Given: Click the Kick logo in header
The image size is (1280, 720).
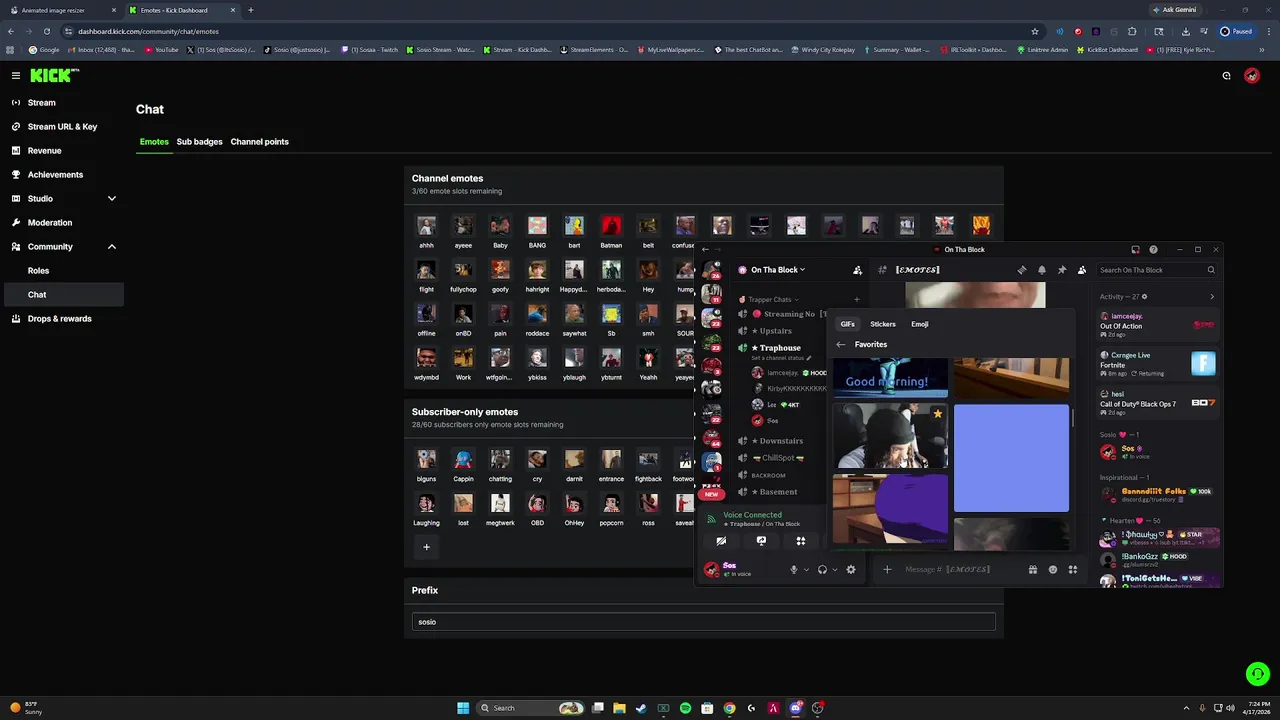Looking at the screenshot, I should tap(54, 75).
